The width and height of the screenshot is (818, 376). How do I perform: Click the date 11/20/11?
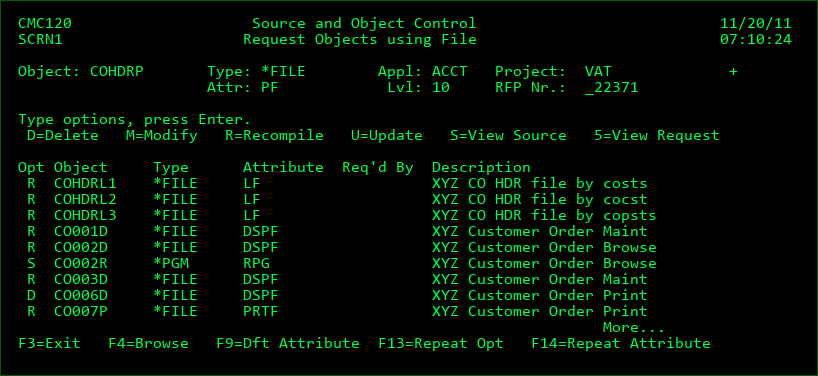coord(755,23)
